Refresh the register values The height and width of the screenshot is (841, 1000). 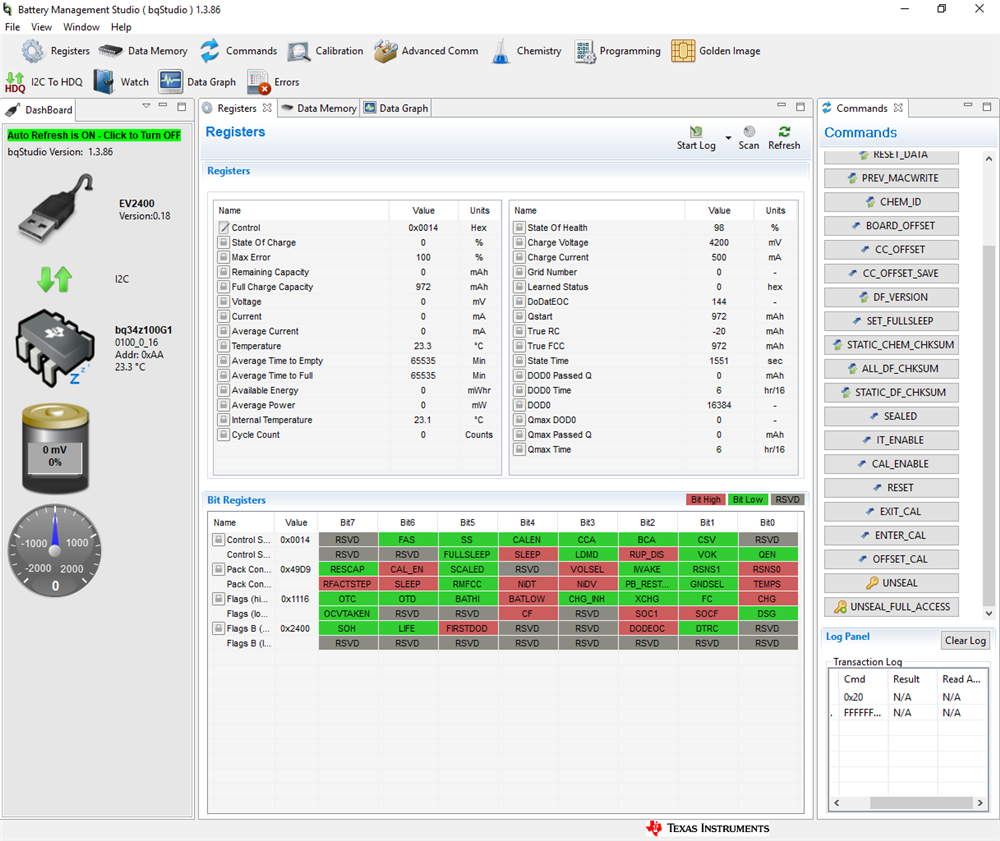point(784,138)
